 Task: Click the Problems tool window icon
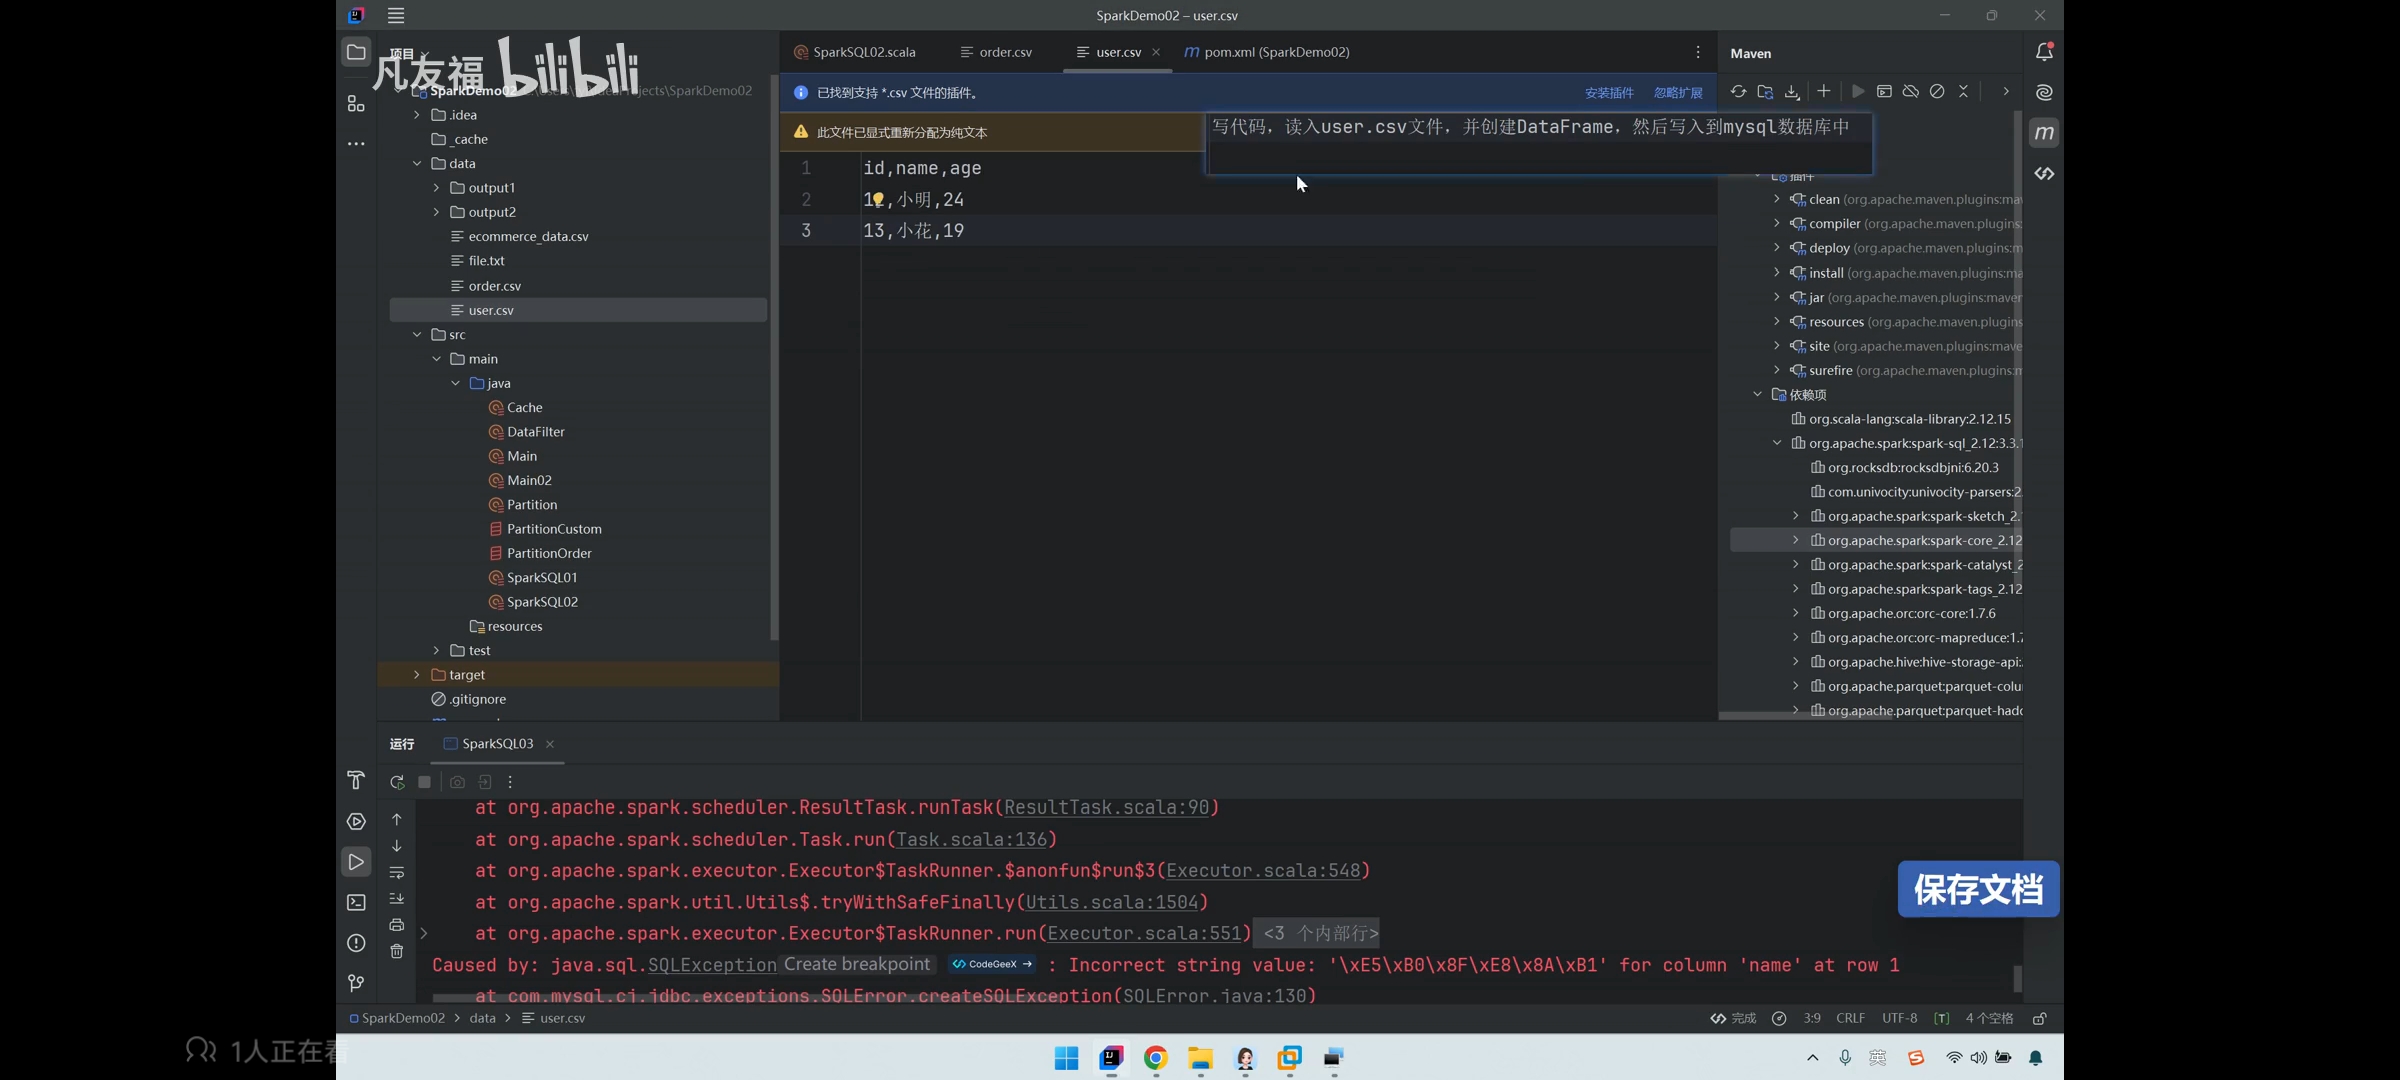[x=356, y=943]
